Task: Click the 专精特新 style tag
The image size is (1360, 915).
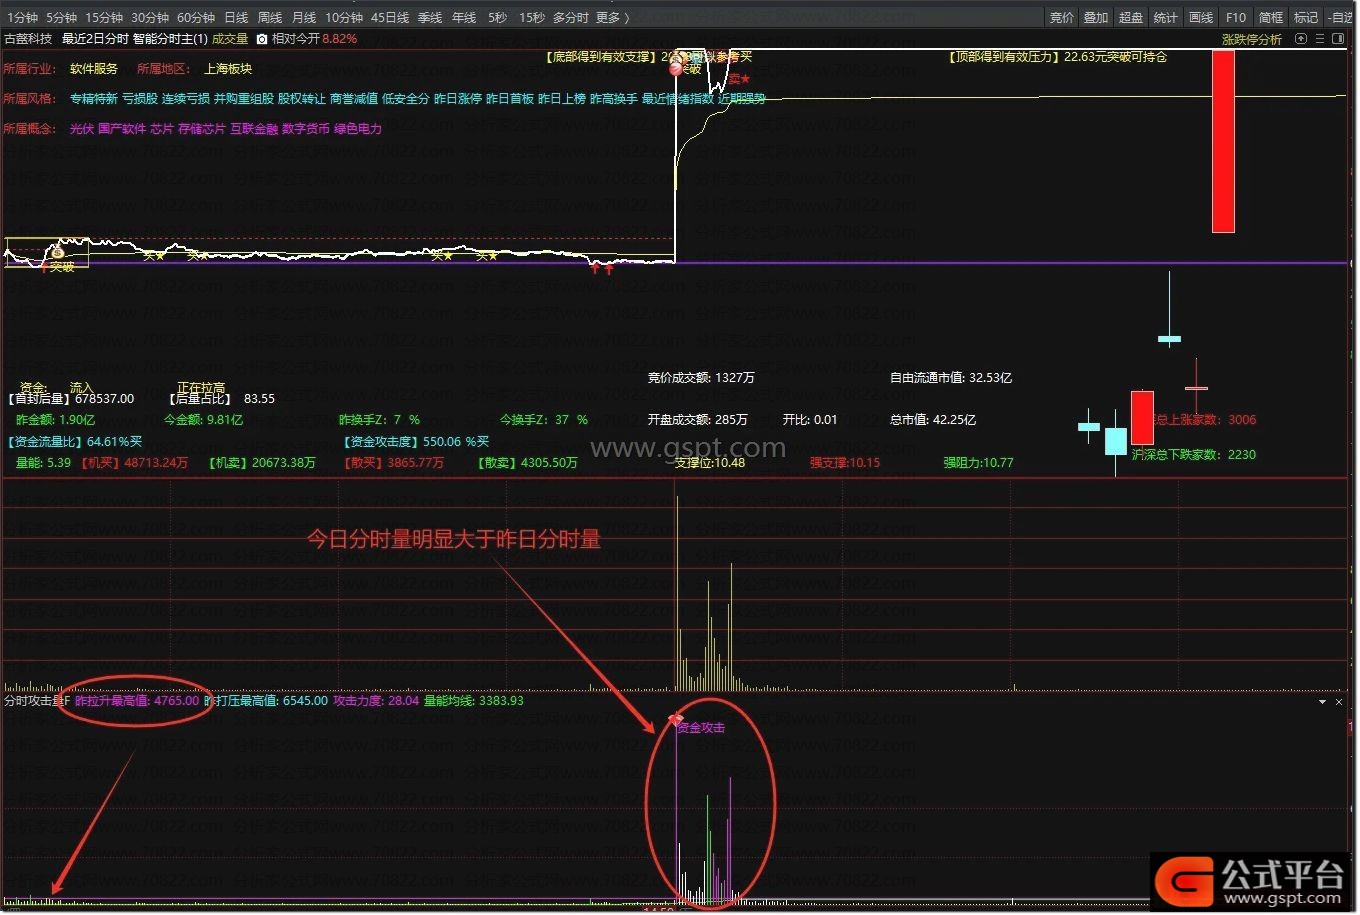Action: click(x=94, y=99)
